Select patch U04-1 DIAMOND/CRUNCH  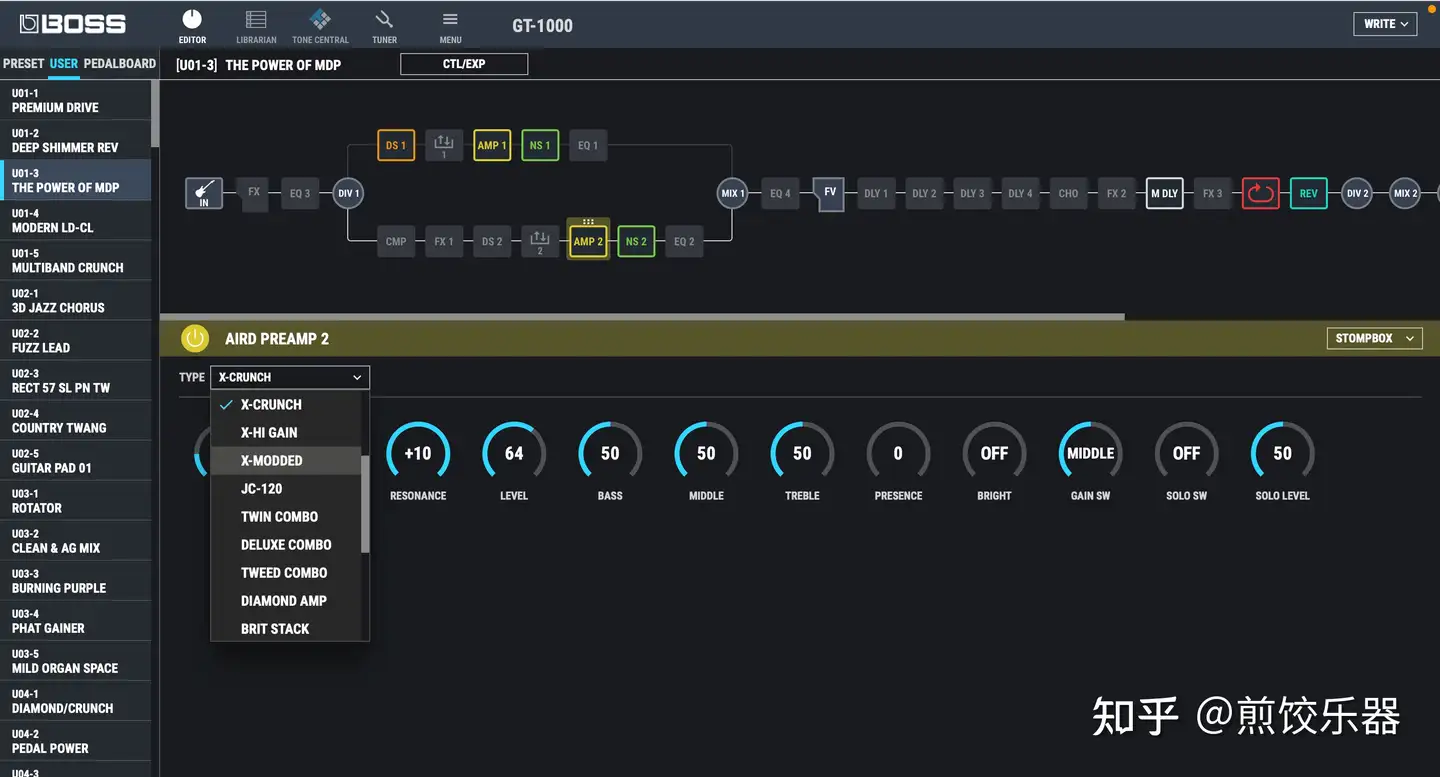(75, 700)
